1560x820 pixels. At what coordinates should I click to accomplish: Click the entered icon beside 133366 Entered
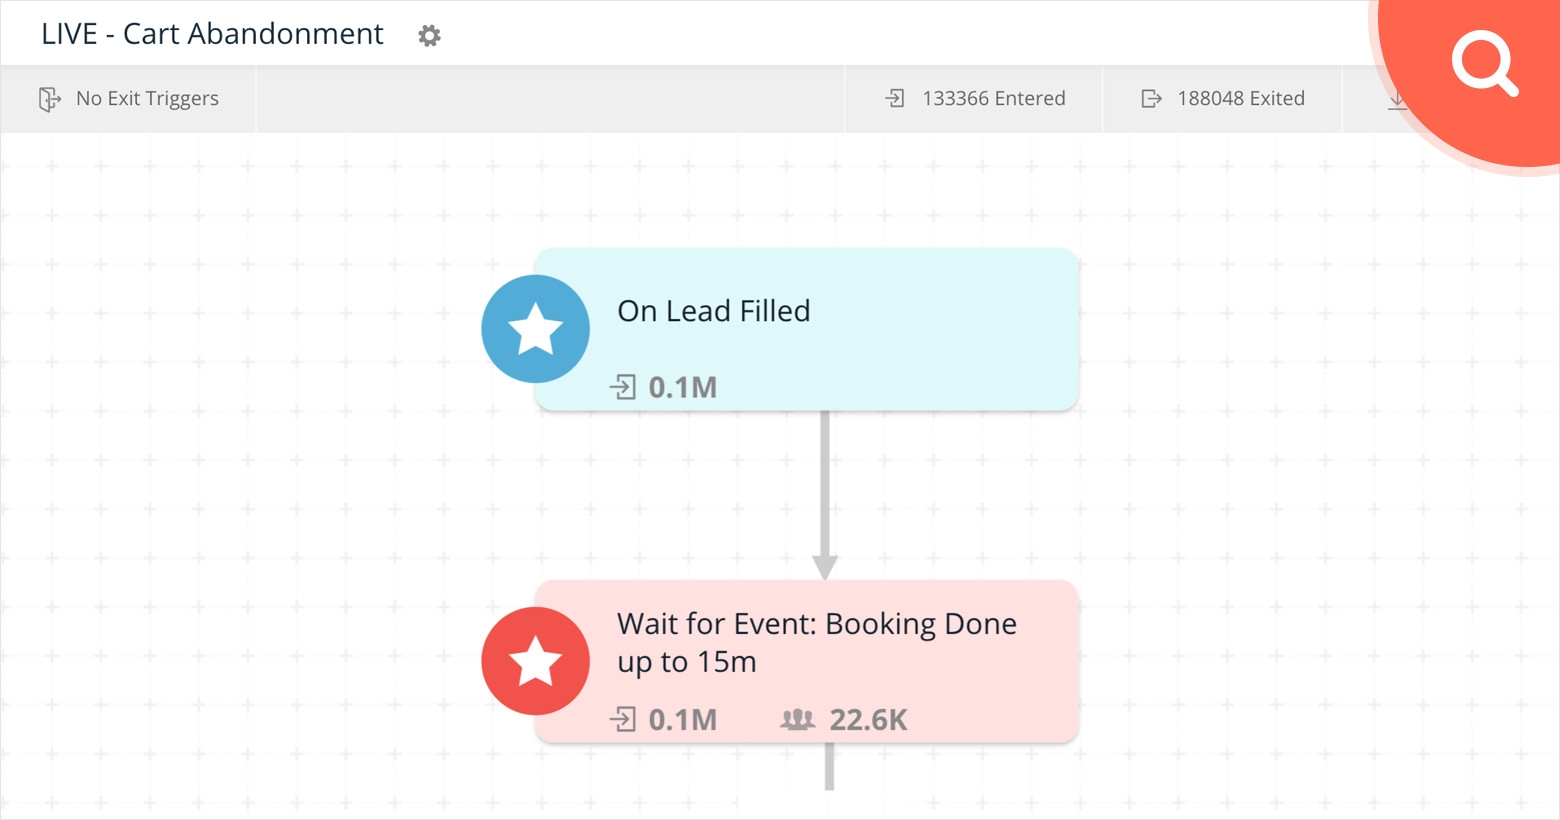895,98
